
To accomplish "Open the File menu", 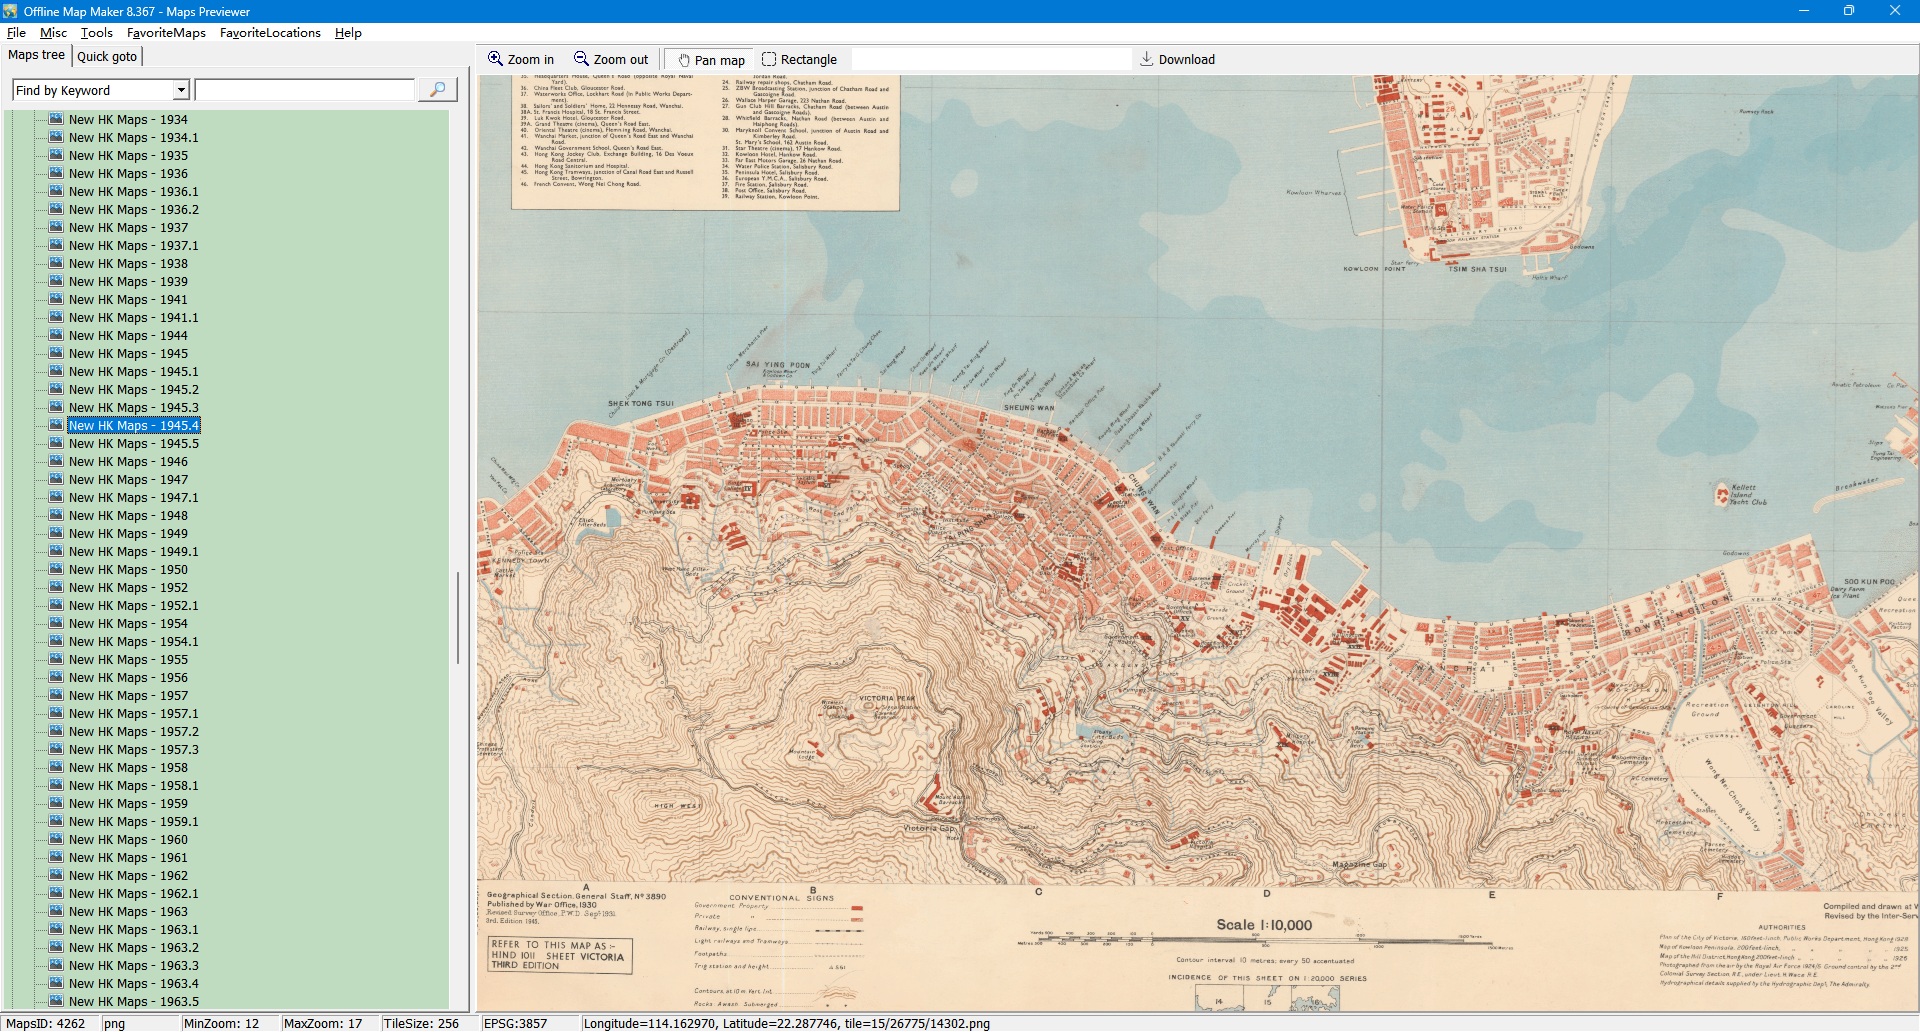I will pos(16,33).
